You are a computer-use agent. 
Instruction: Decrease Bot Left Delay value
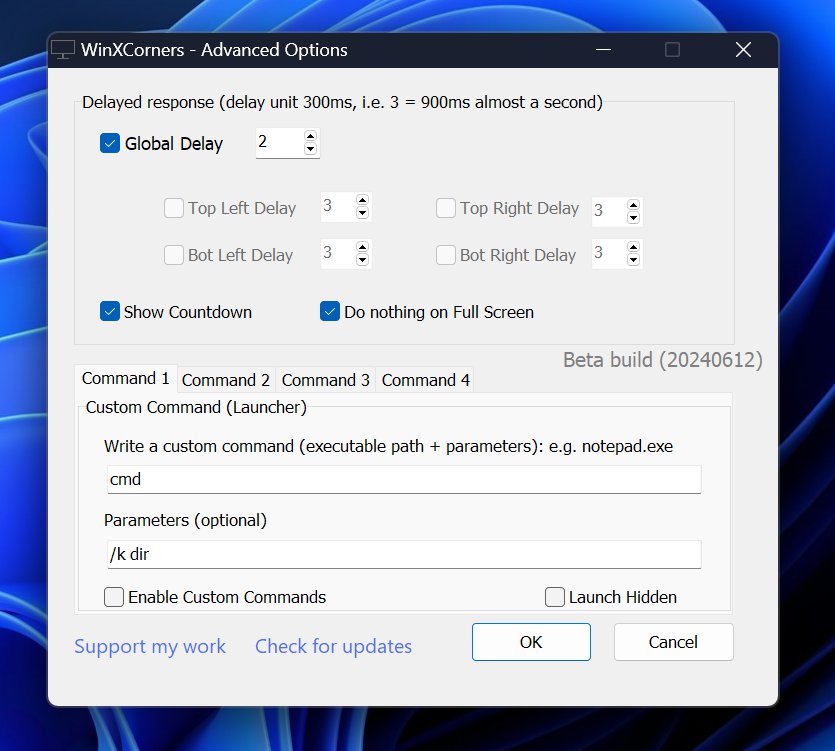point(363,260)
